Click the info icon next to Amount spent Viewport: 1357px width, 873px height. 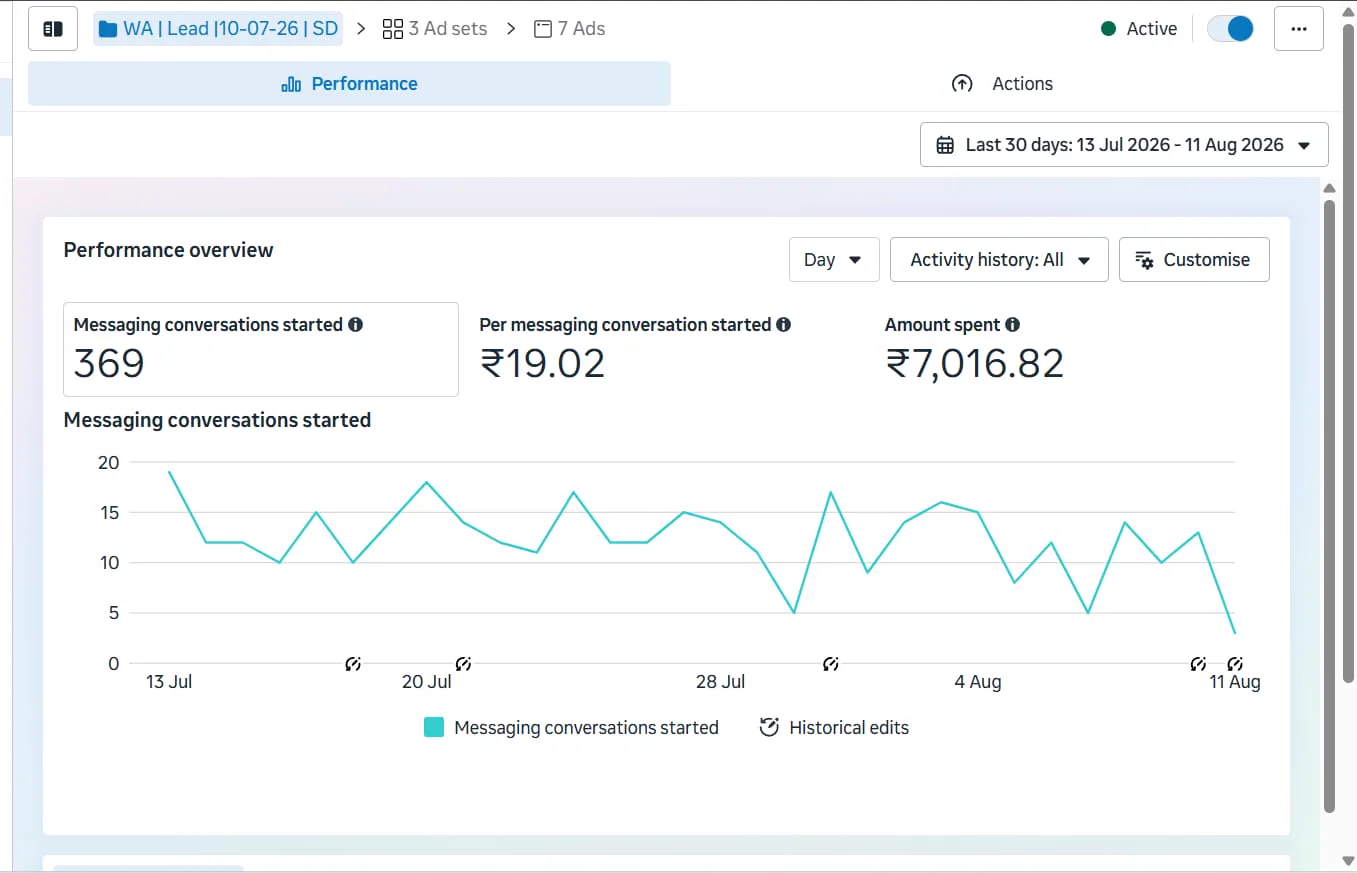1012,325
